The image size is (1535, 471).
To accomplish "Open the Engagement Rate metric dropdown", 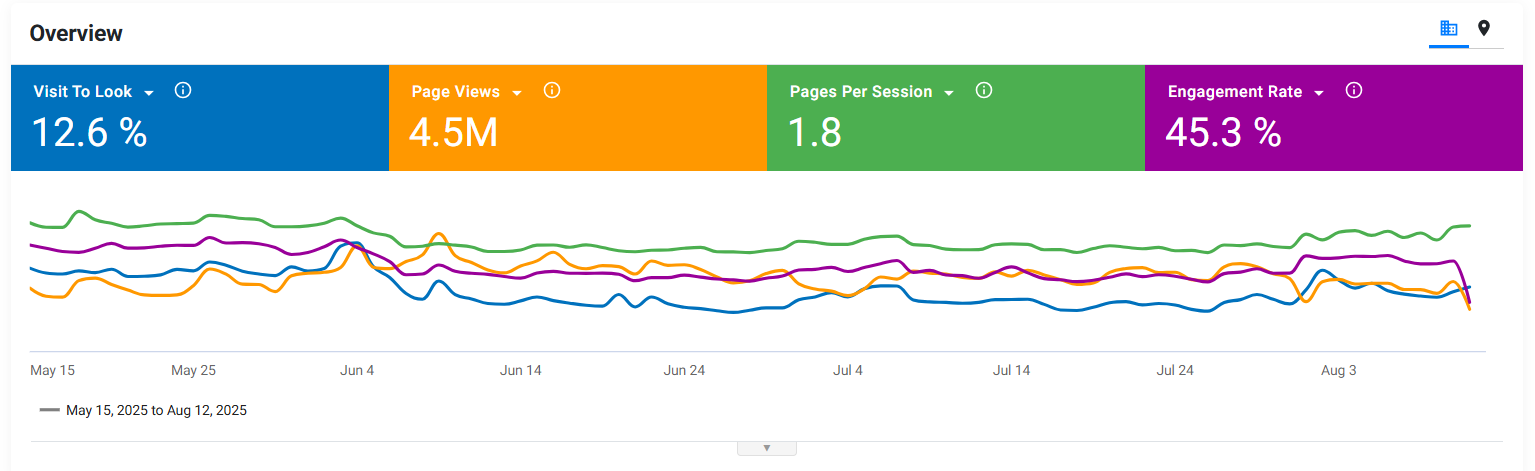I will tap(1319, 93).
